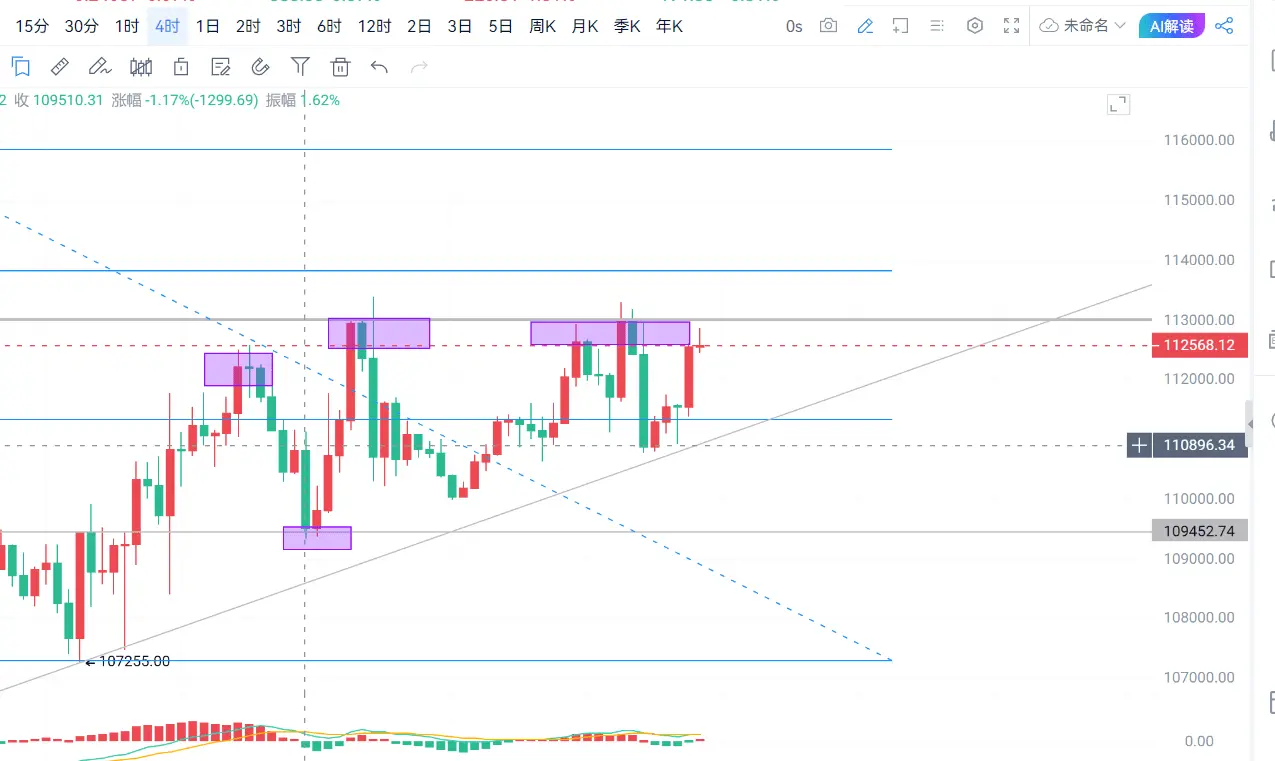
Task: Click the 109452.74 price line label
Action: click(1199, 531)
